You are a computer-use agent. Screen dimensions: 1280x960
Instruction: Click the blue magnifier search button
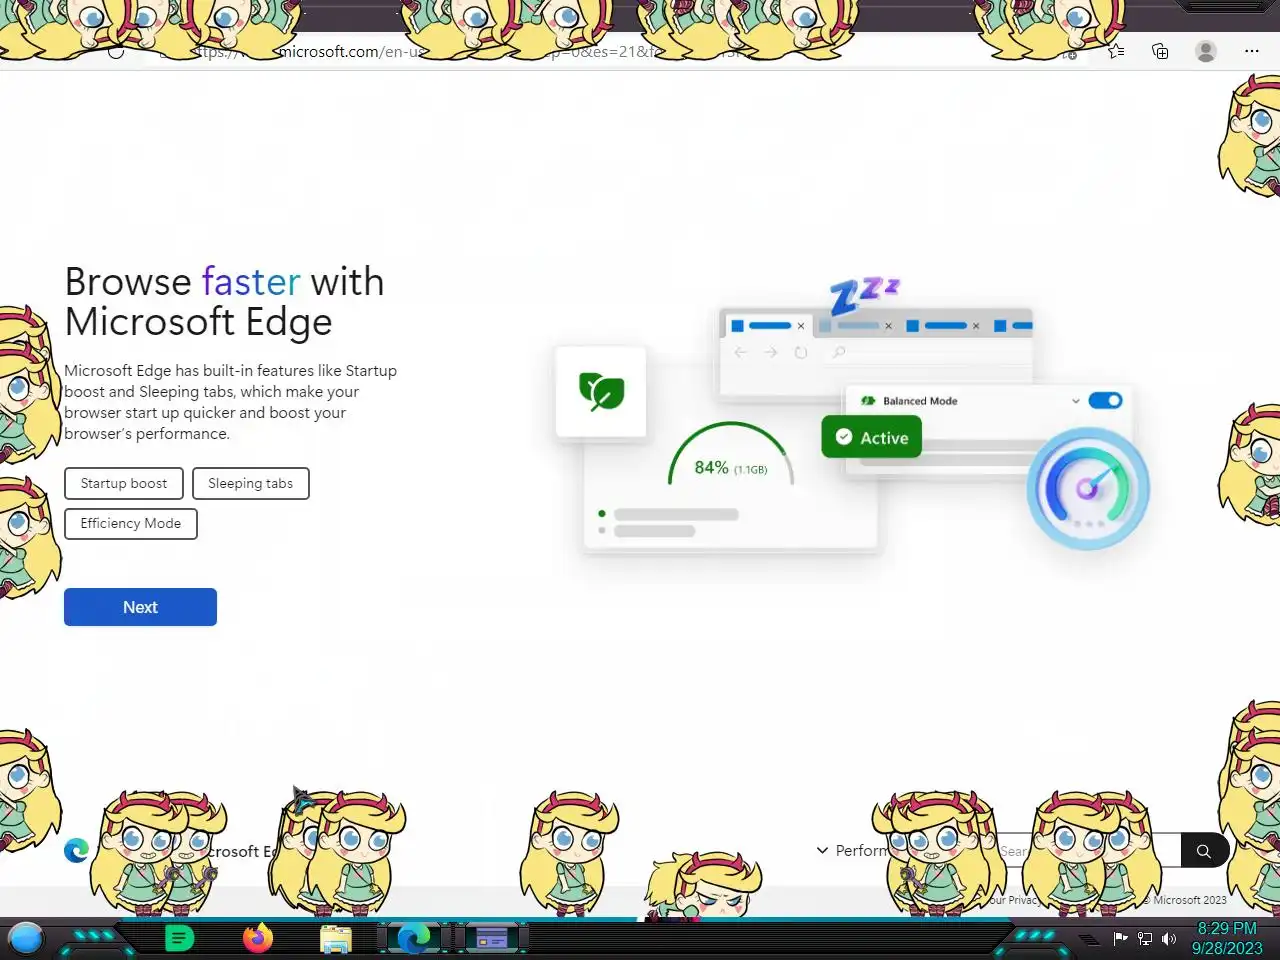click(1204, 851)
